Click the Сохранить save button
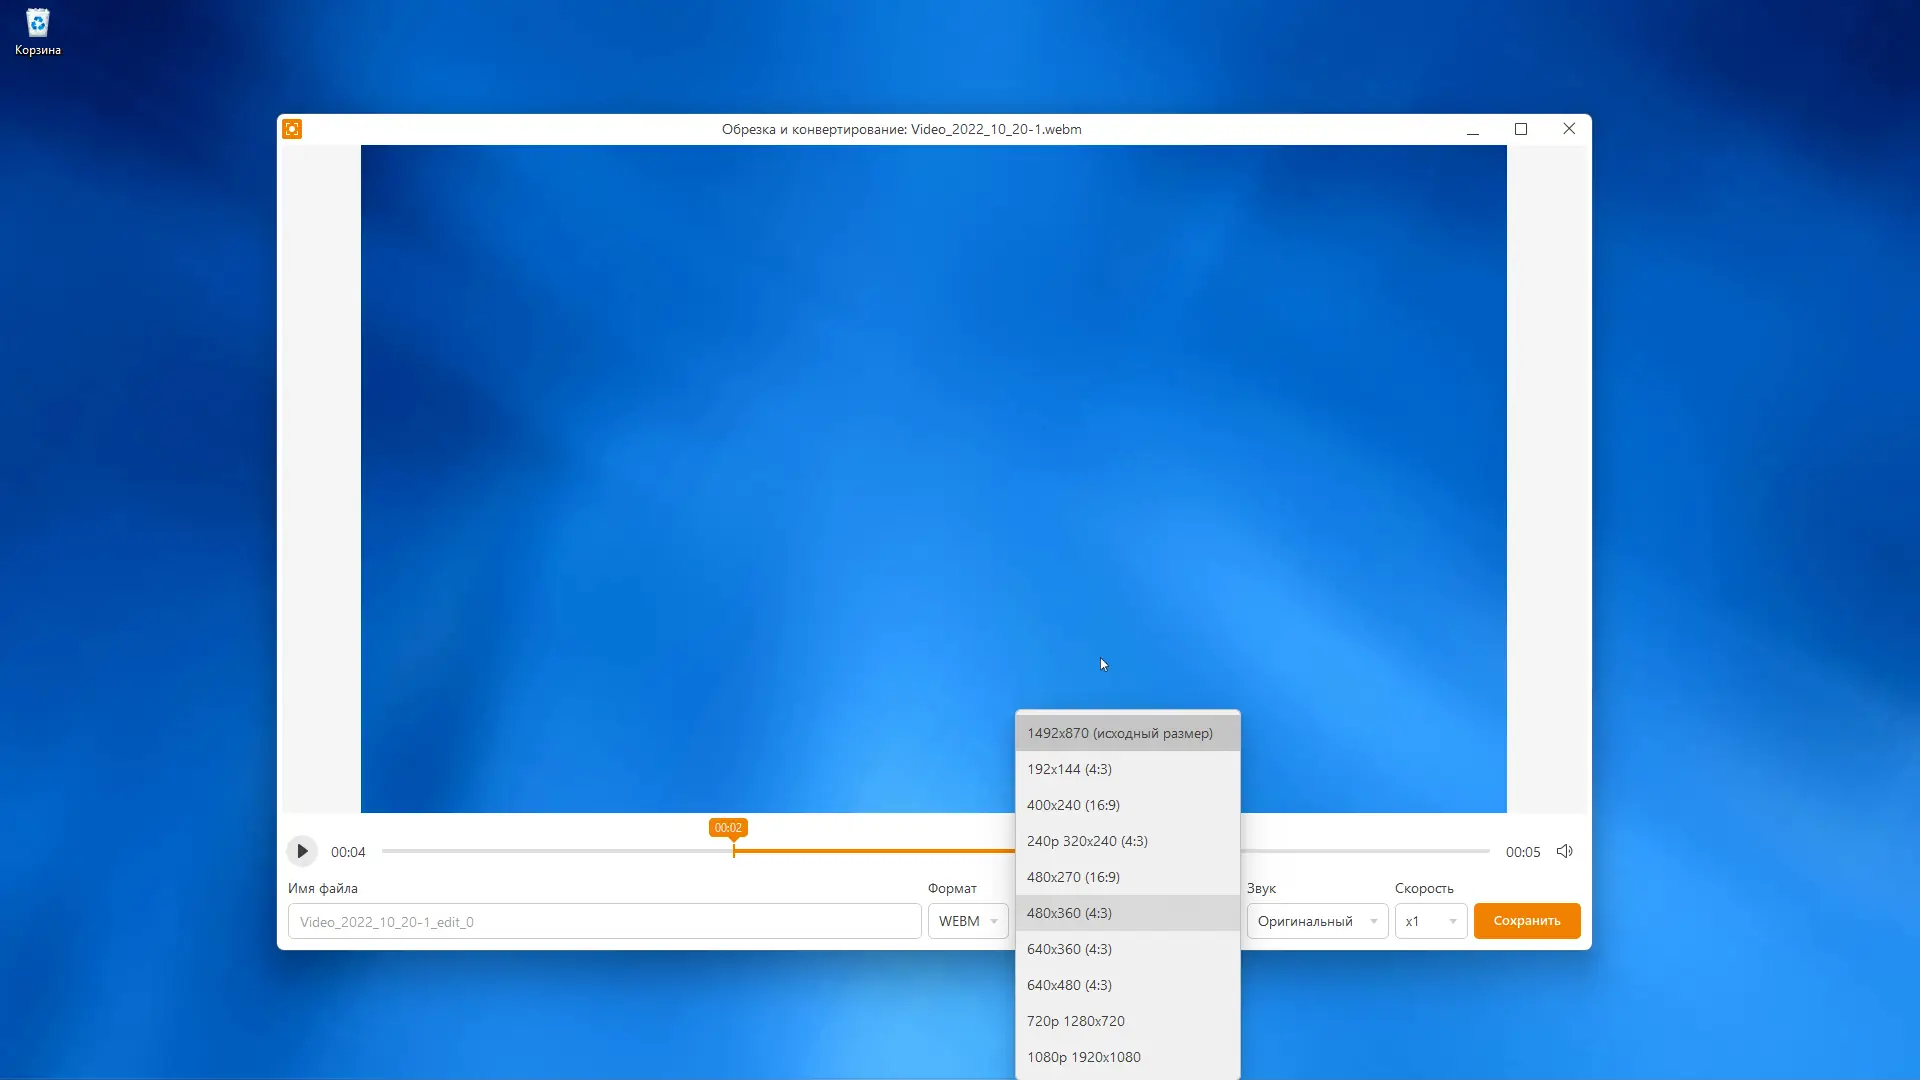 pos(1526,921)
